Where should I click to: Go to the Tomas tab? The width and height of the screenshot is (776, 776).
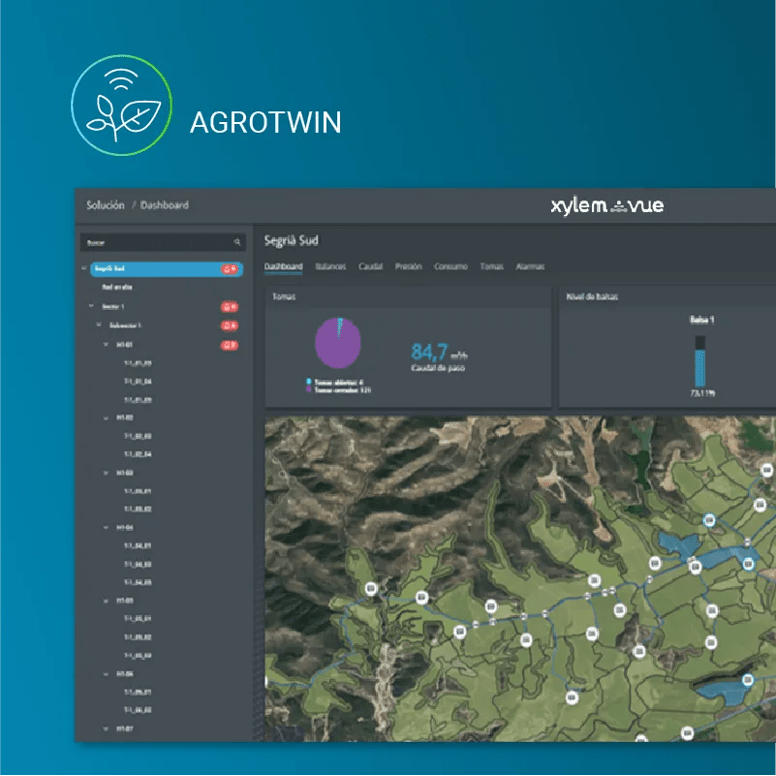coord(491,267)
